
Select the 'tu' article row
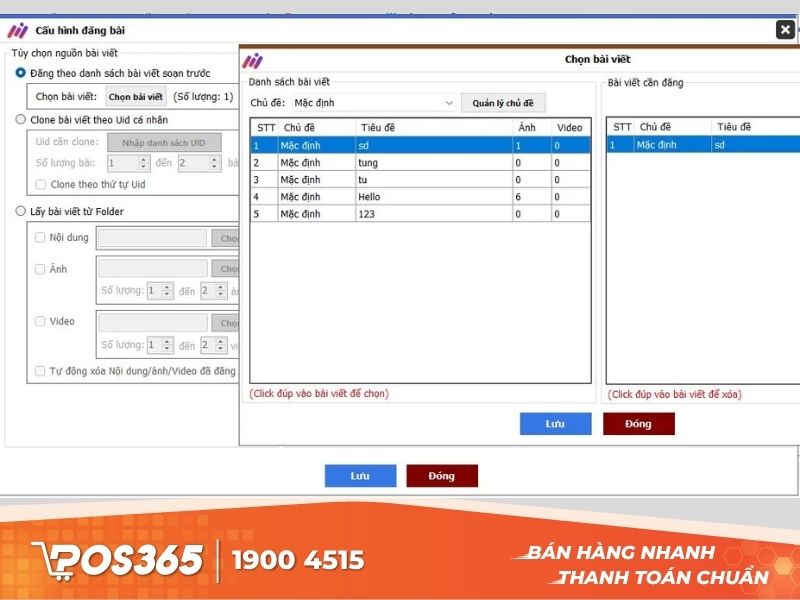click(421, 180)
